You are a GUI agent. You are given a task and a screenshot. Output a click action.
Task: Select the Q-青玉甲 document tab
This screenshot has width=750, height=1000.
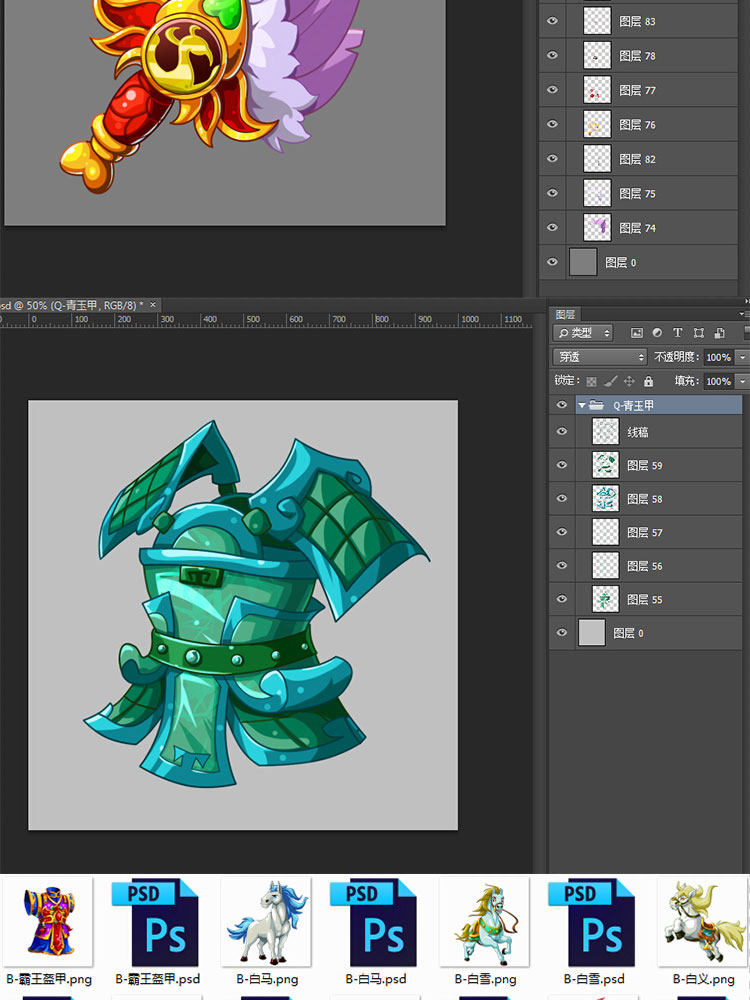point(70,304)
